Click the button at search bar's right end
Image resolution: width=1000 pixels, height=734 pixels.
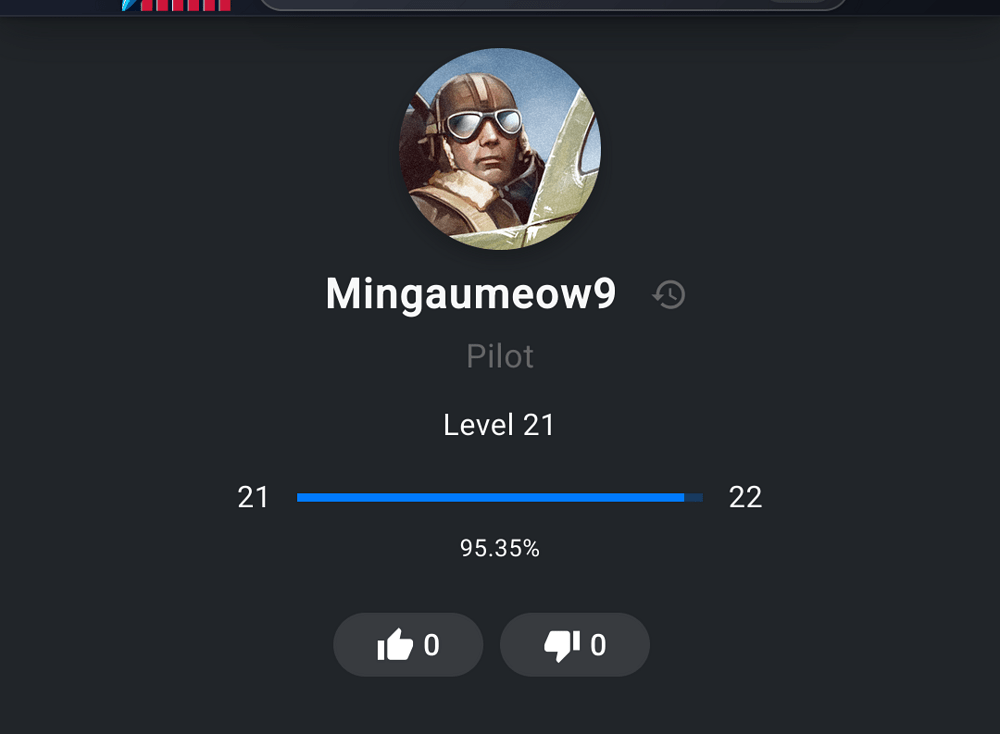(x=797, y=3)
